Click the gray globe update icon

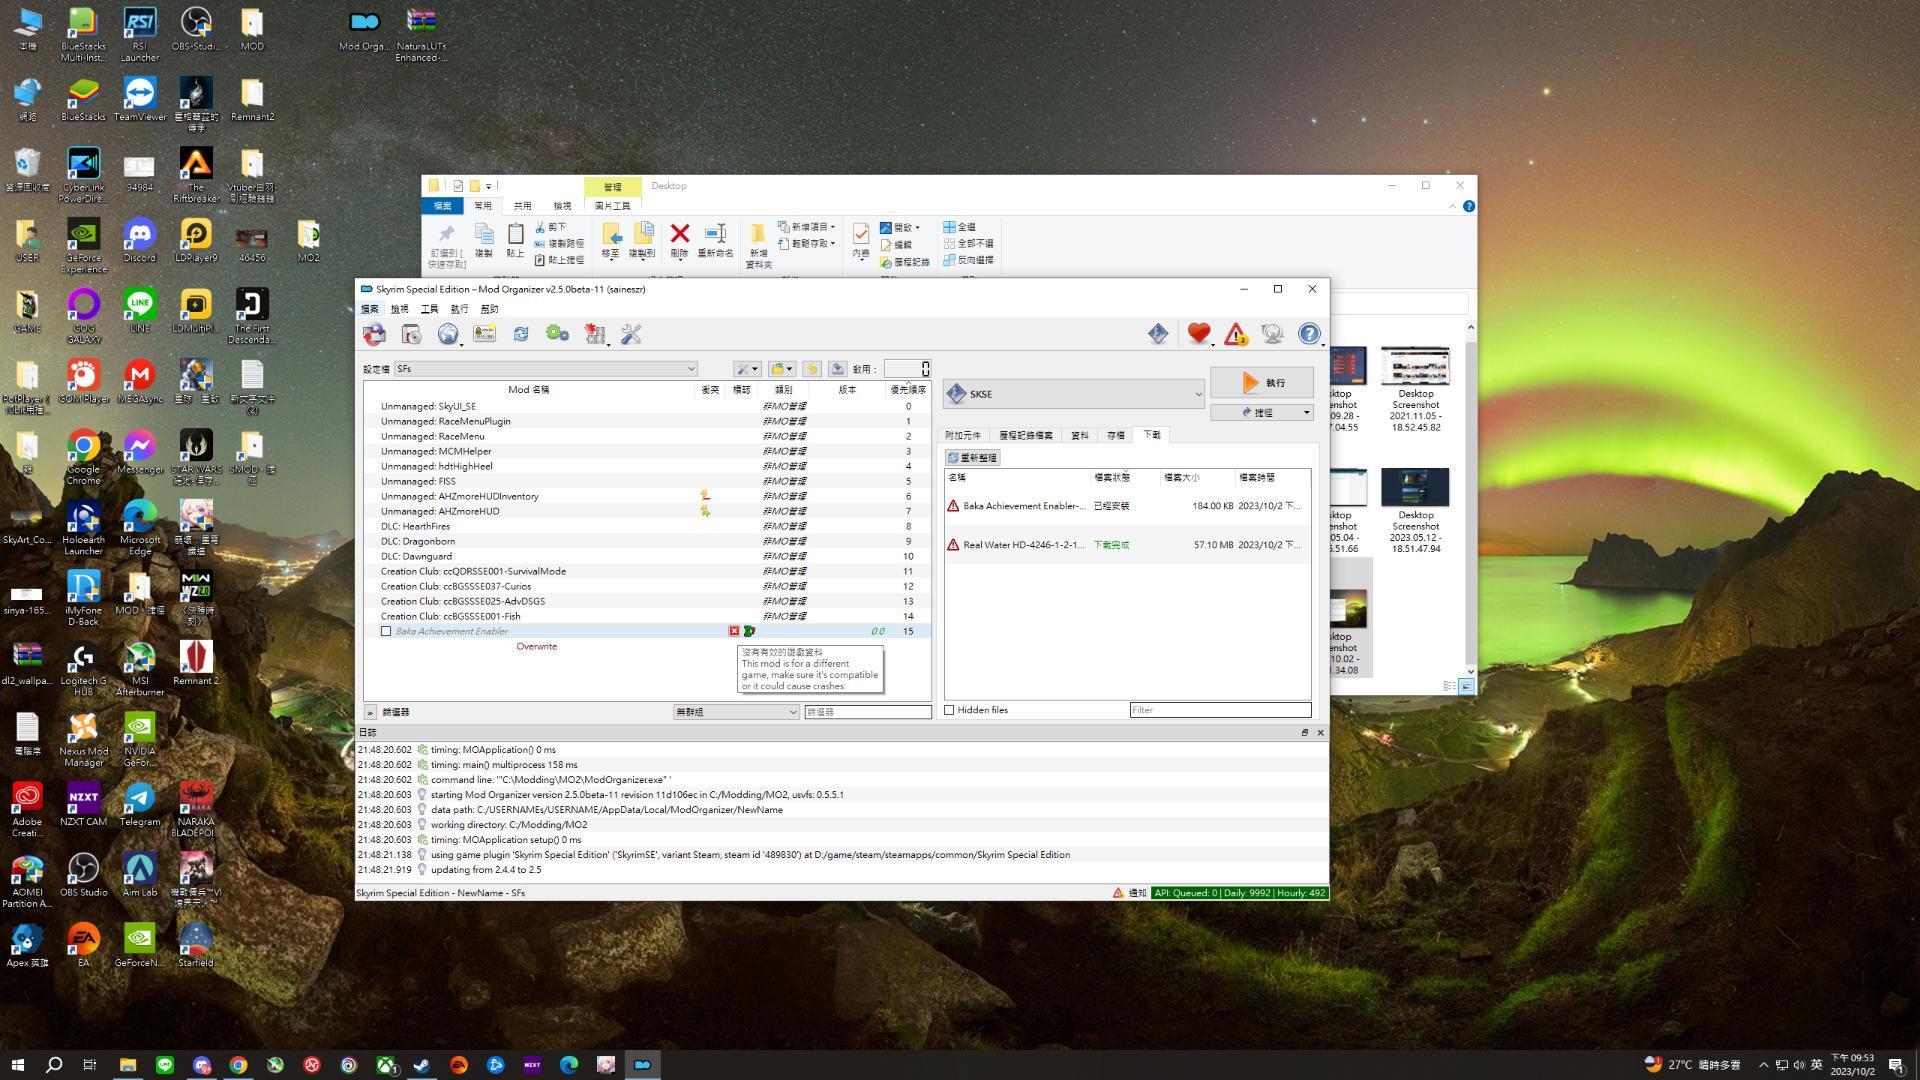point(1272,334)
